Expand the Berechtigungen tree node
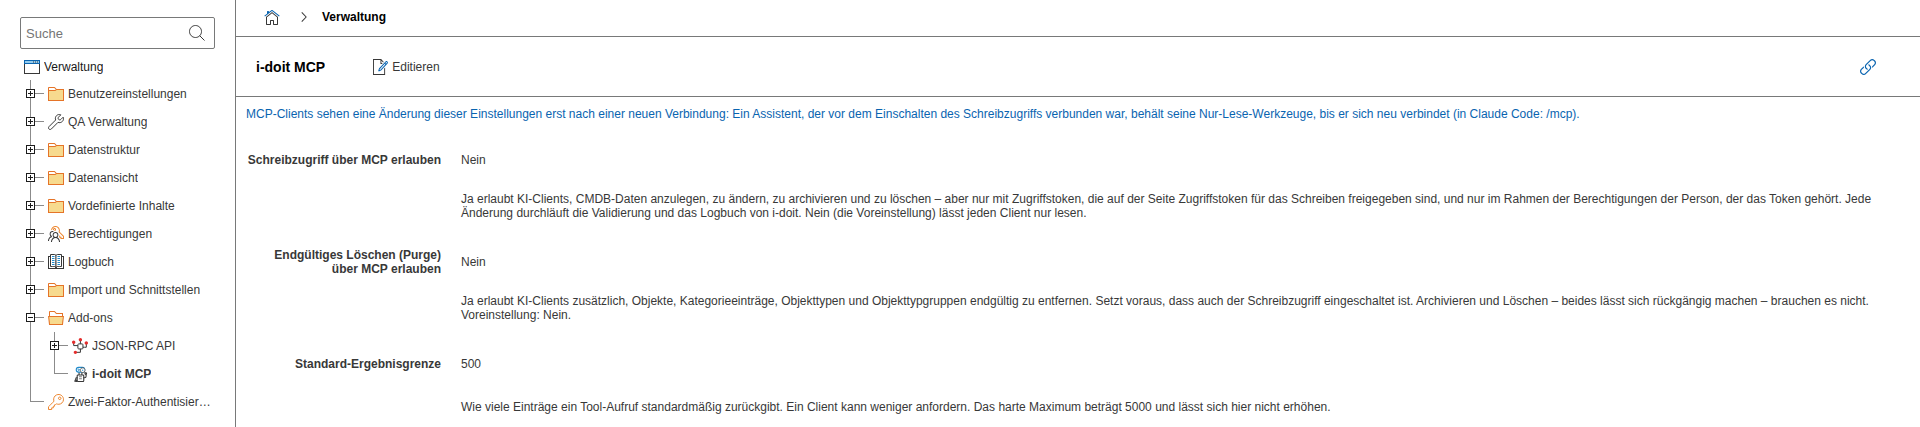The image size is (1920, 427). [x=30, y=234]
